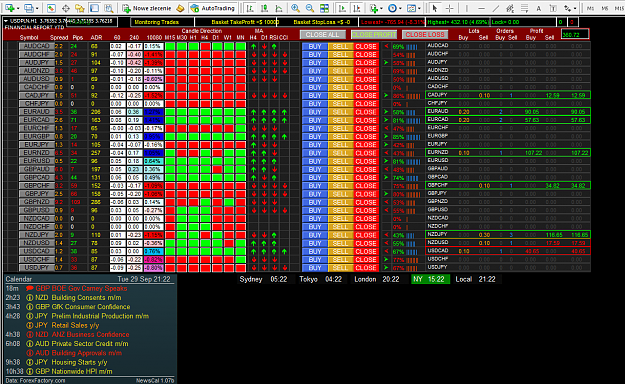Image resolution: width=625 pixels, height=384 pixels.
Task: Select the Fibonacci retracement tool
Action: 525,8
